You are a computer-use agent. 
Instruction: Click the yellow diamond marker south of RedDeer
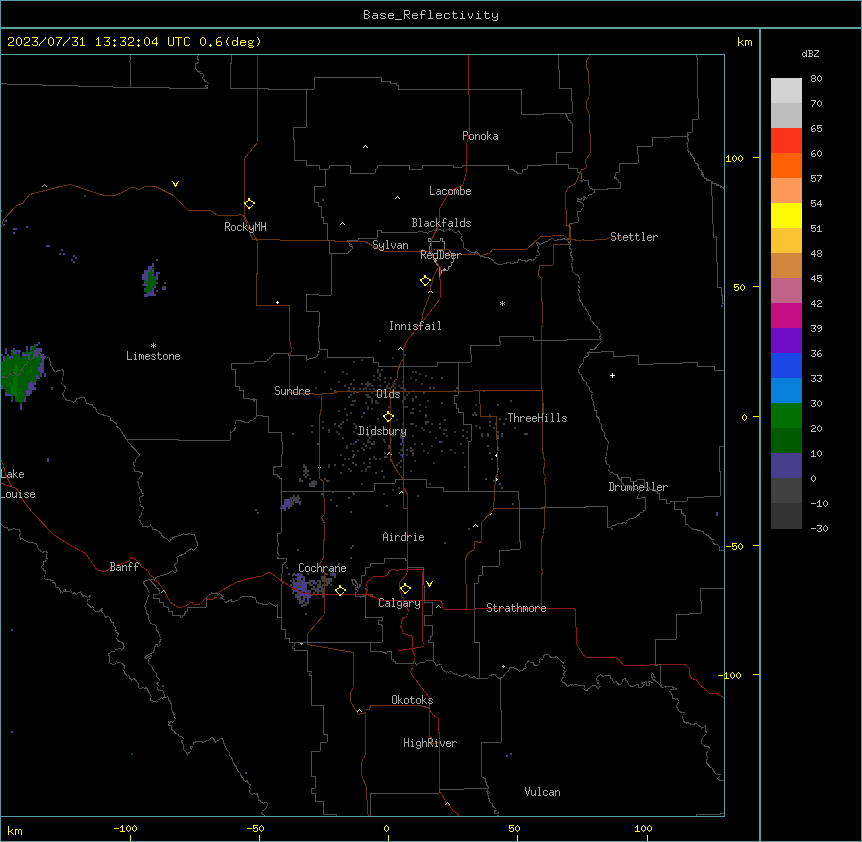[x=426, y=281]
